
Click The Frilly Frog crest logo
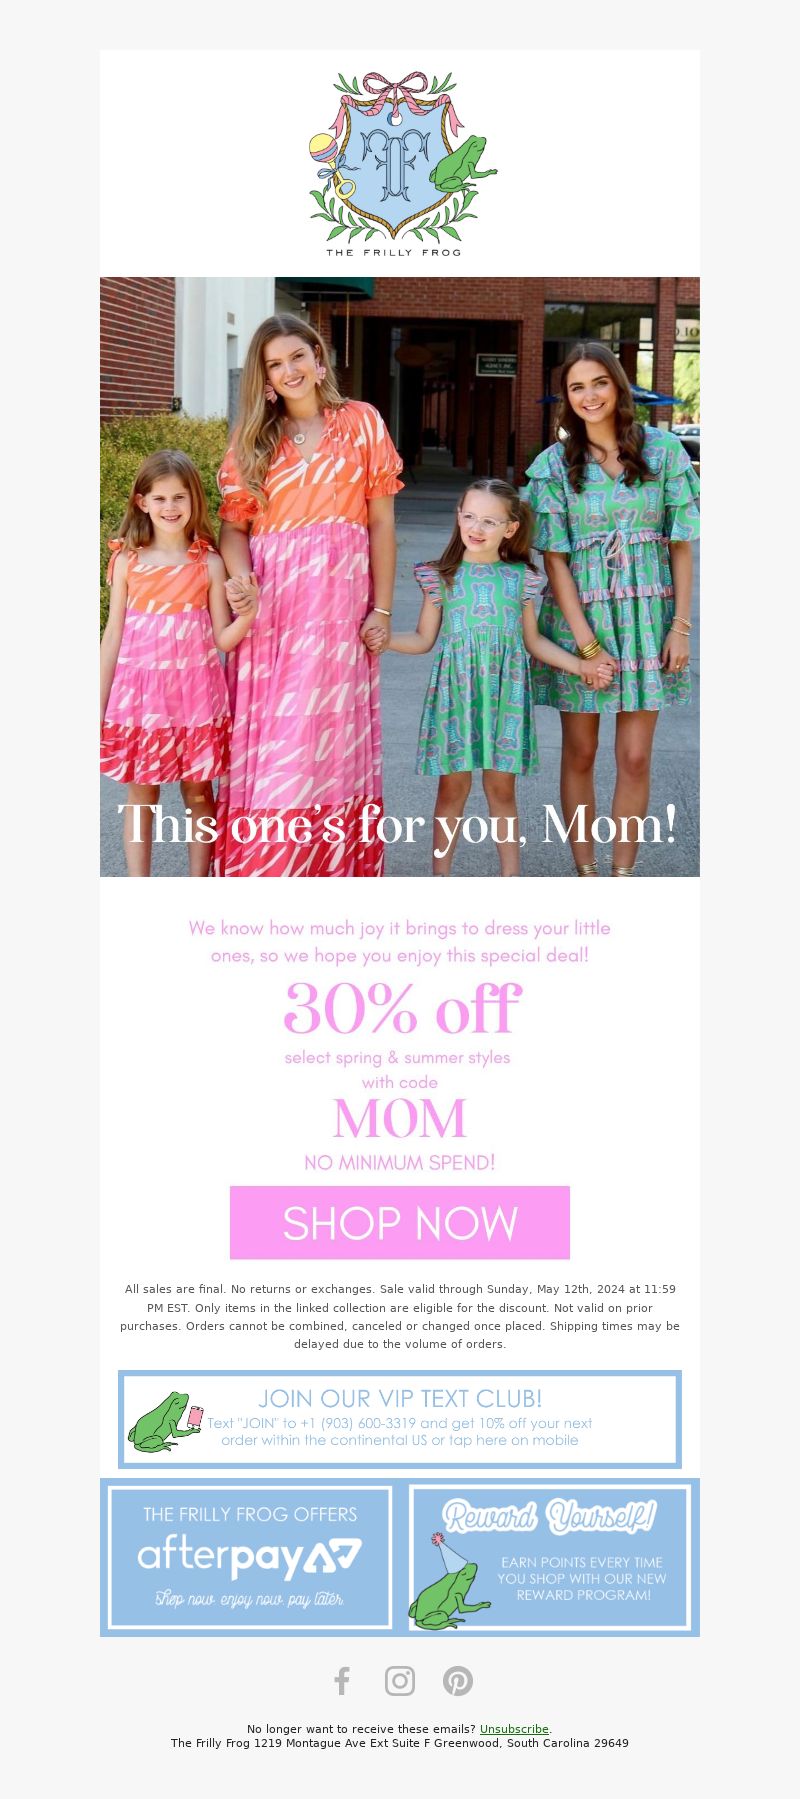tap(400, 163)
